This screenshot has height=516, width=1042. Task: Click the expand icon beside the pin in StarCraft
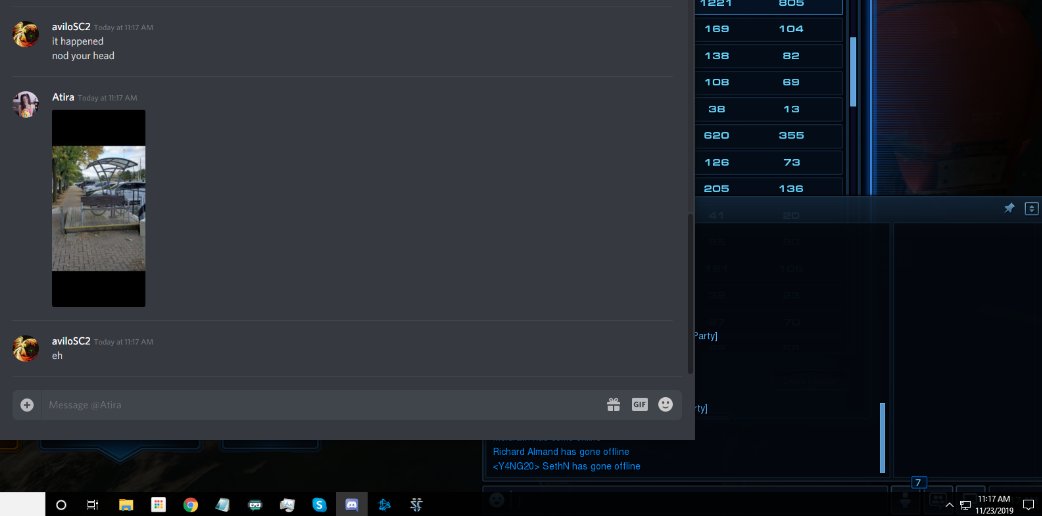(1031, 208)
